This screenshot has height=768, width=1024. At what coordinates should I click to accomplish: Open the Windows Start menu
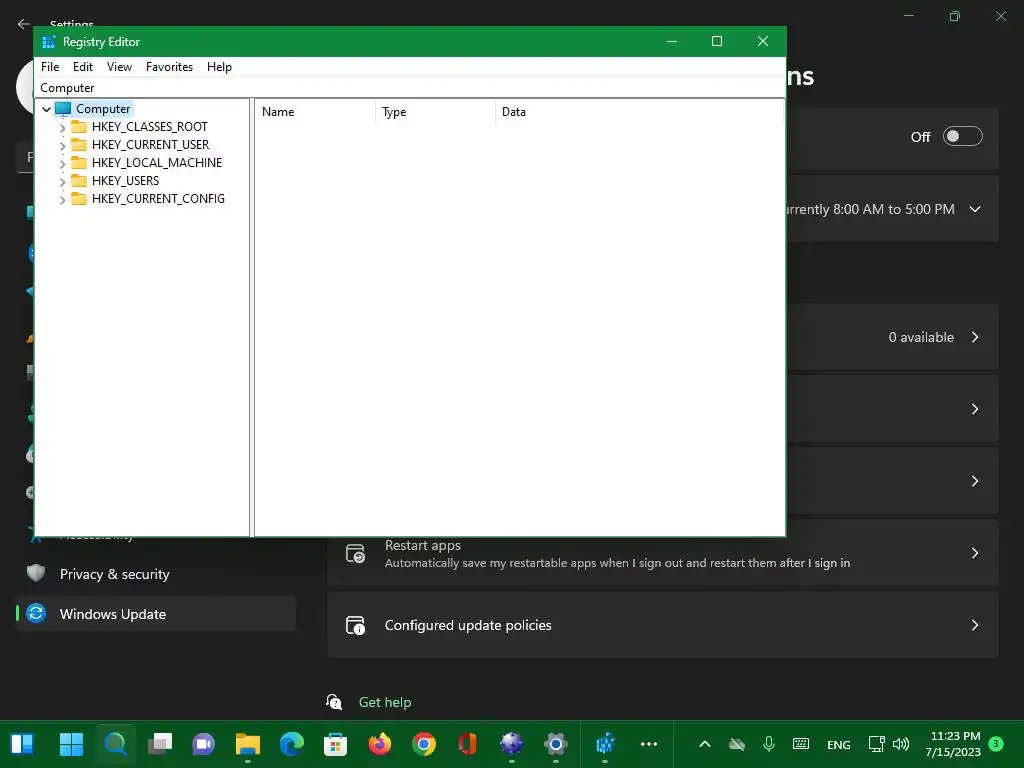click(x=71, y=744)
